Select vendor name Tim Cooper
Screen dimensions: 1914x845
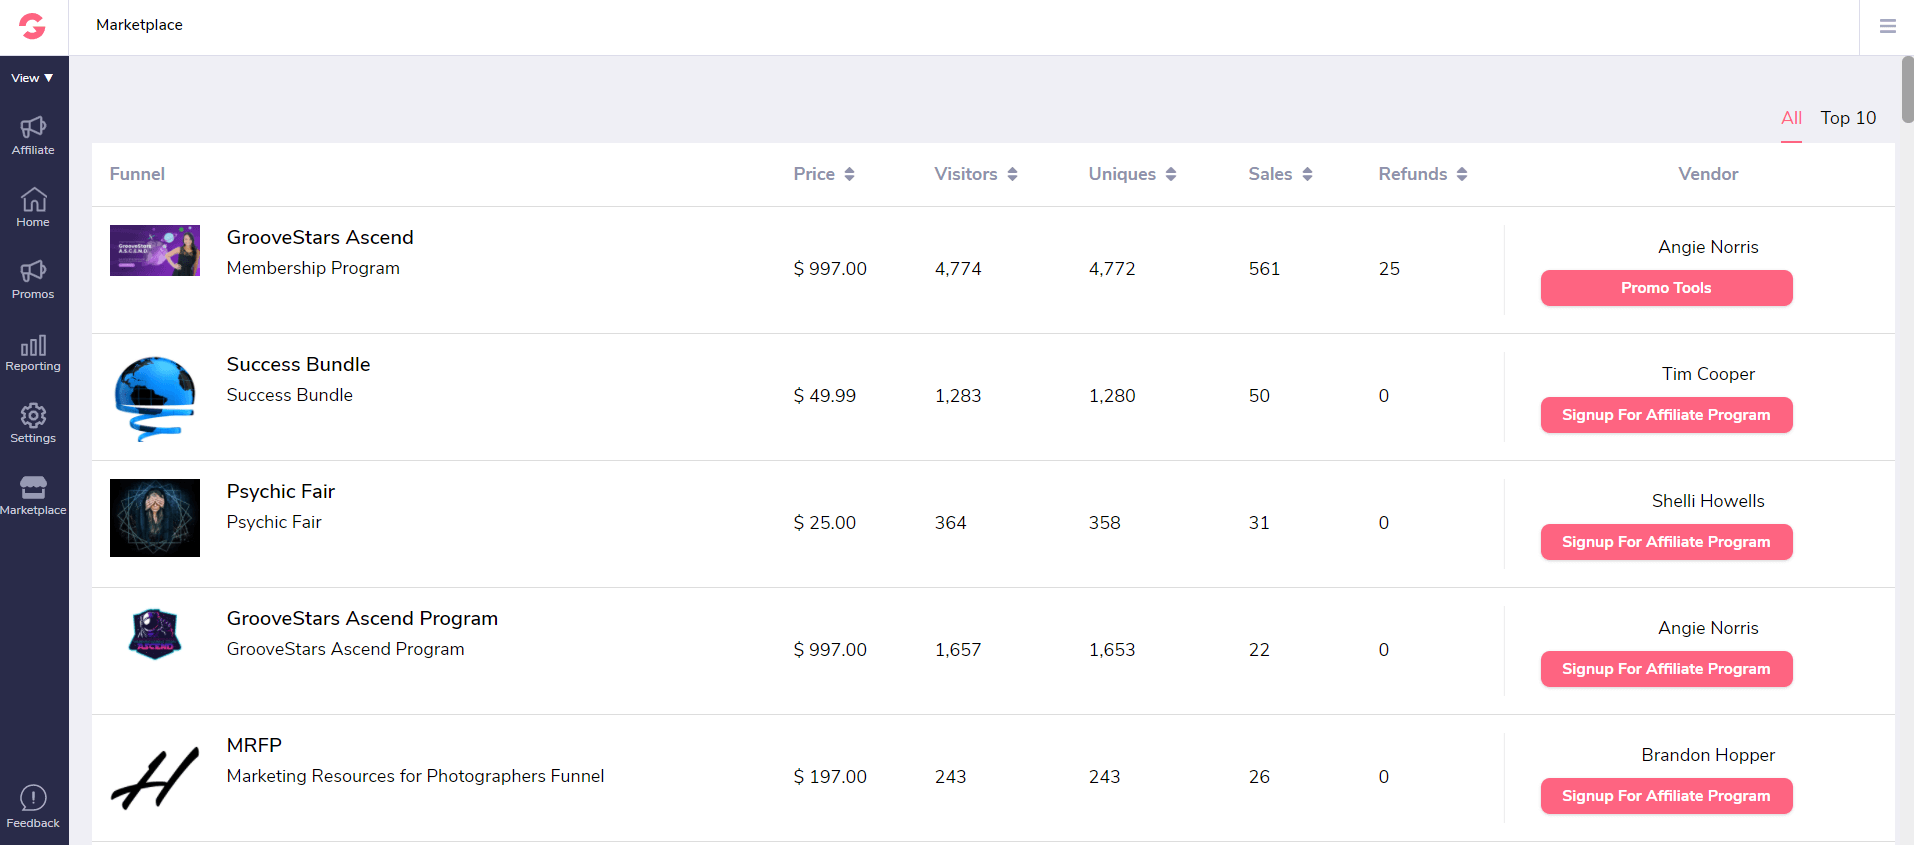(x=1708, y=374)
